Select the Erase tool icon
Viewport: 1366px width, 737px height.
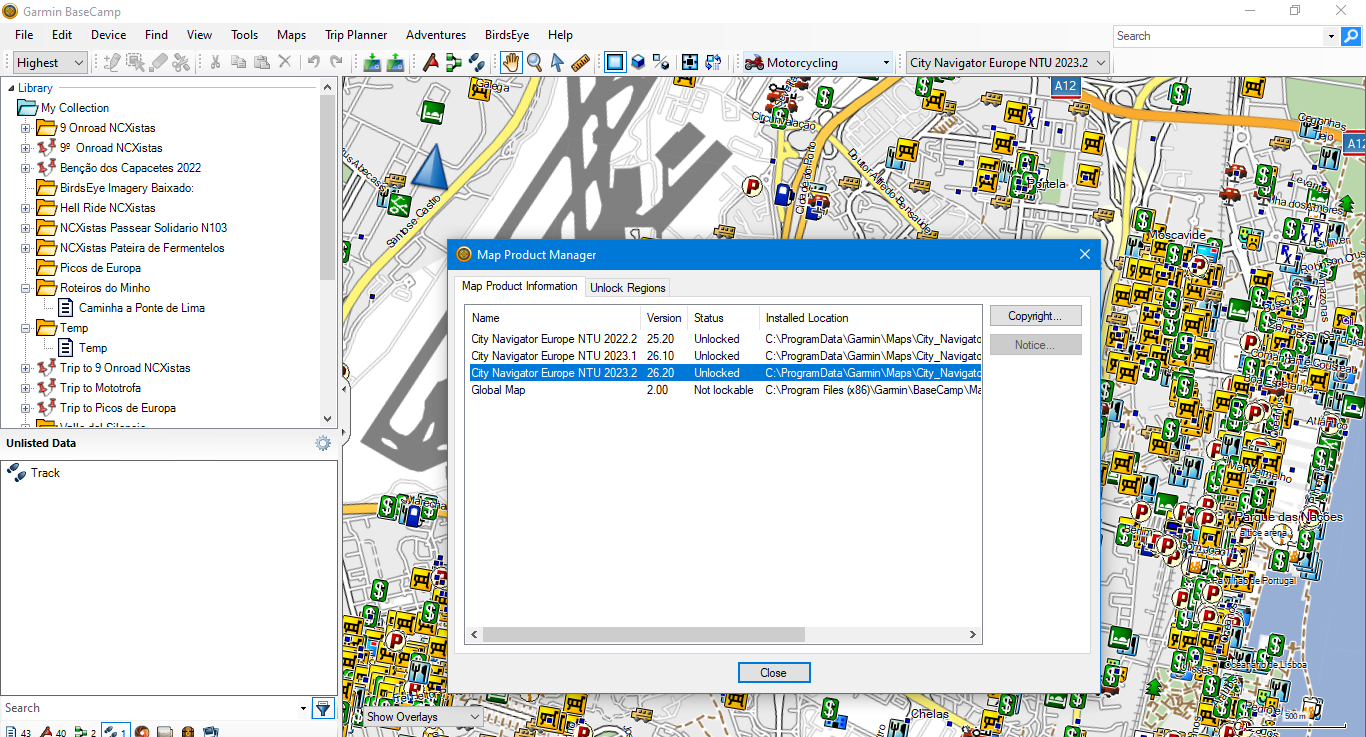157,62
